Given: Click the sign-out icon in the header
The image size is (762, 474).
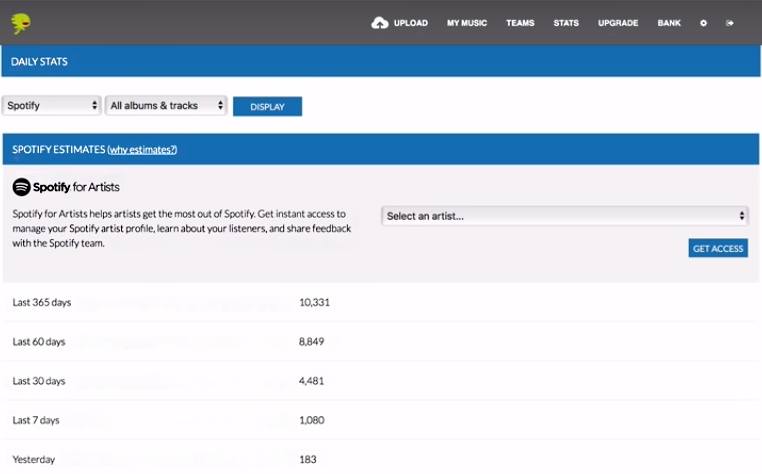Looking at the screenshot, I should click(x=729, y=23).
